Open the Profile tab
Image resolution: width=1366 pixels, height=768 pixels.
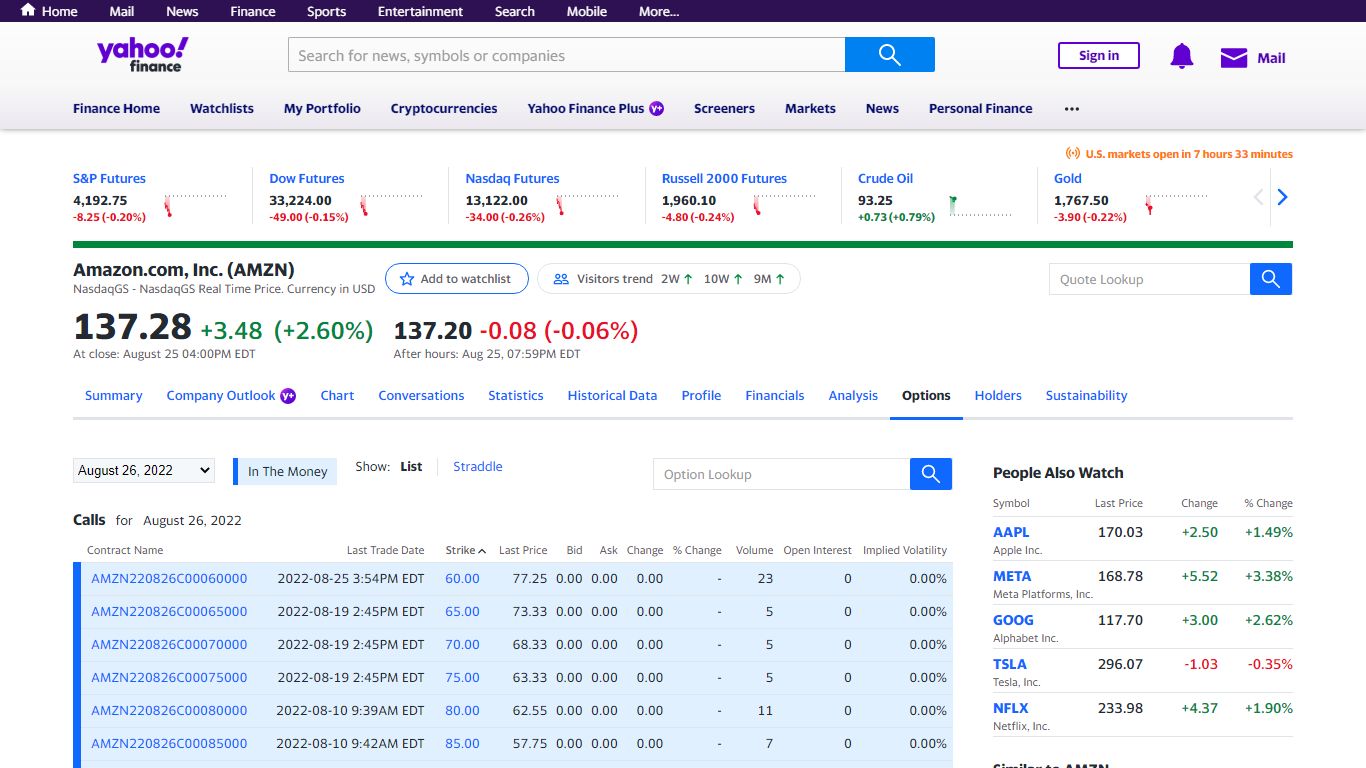point(701,395)
